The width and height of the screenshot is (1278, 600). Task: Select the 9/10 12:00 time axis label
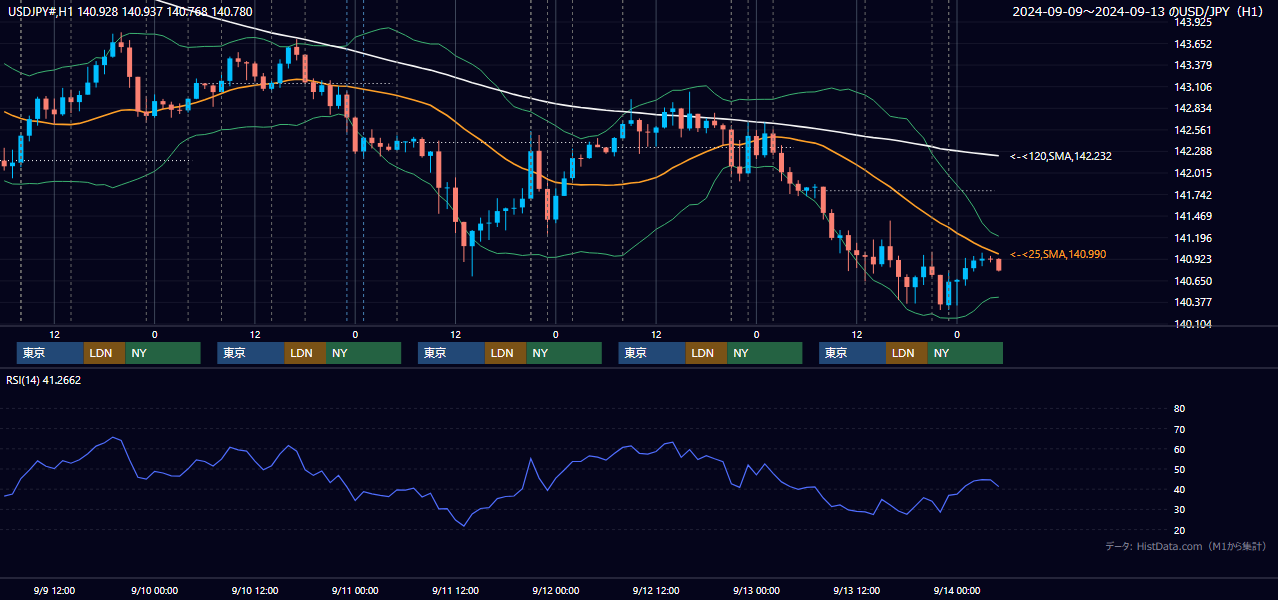255,590
